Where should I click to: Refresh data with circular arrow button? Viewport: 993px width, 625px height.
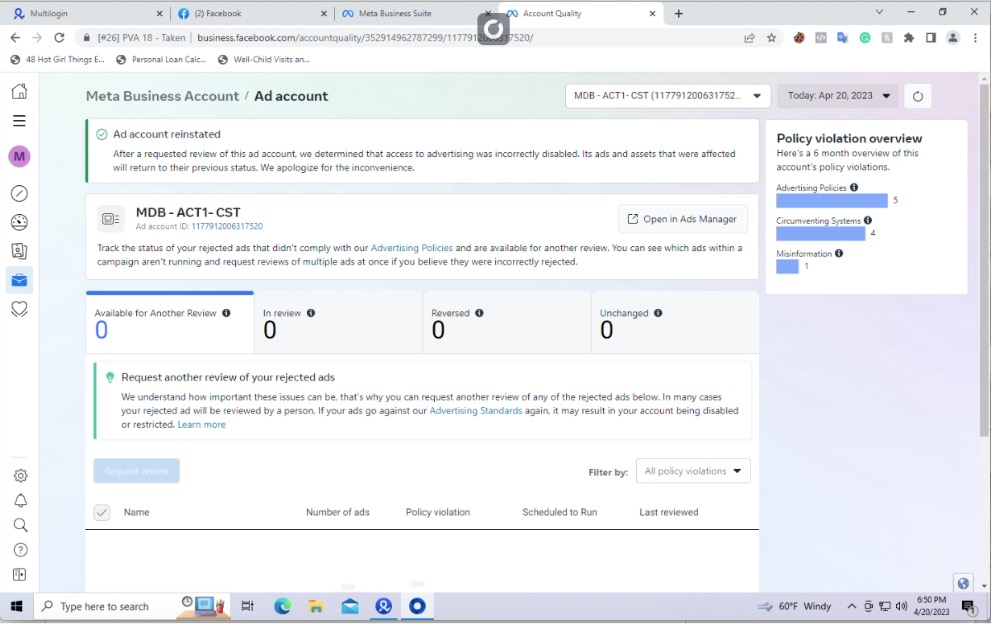click(x=918, y=96)
